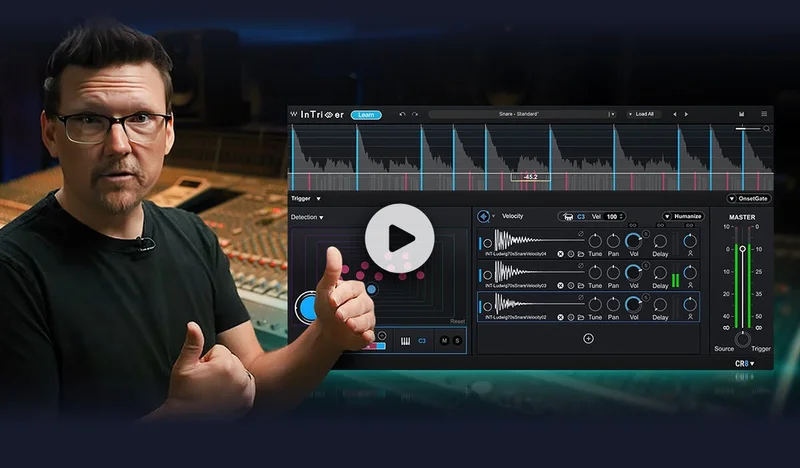Click the humanize person icon on Velocity02
Image resolution: width=800 pixels, height=468 pixels.
point(690,317)
